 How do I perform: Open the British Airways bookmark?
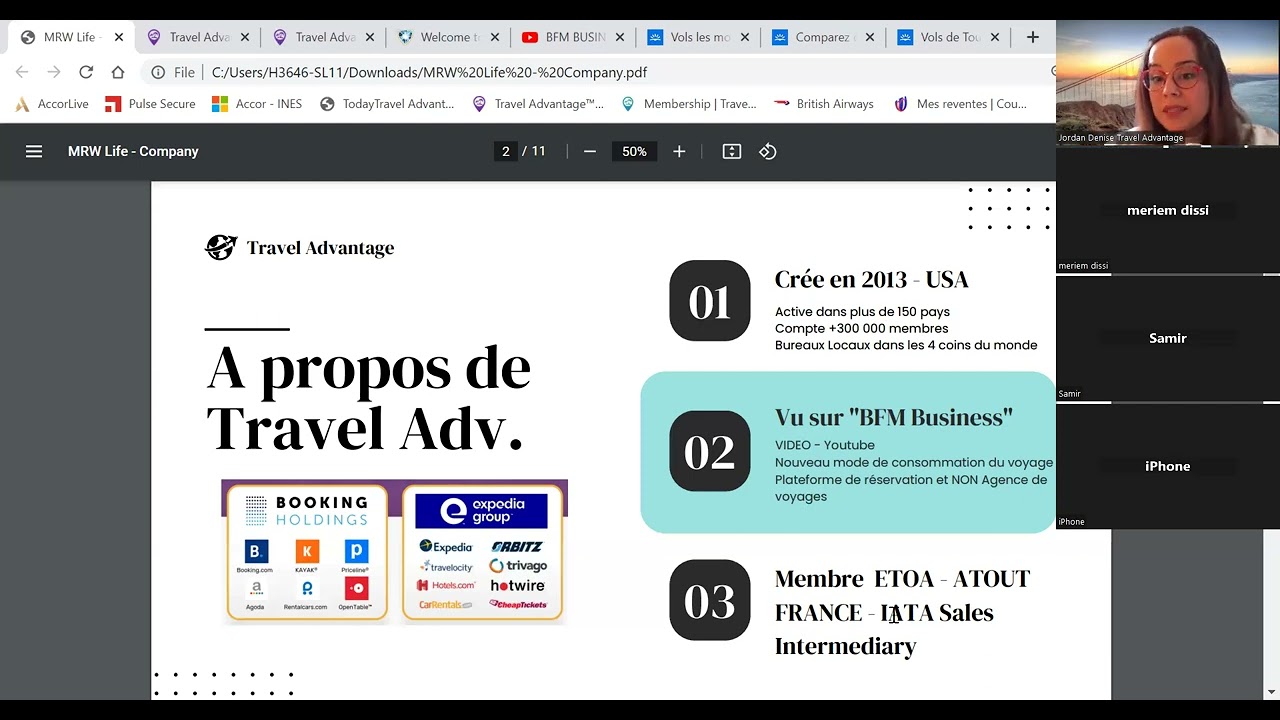[x=823, y=104]
